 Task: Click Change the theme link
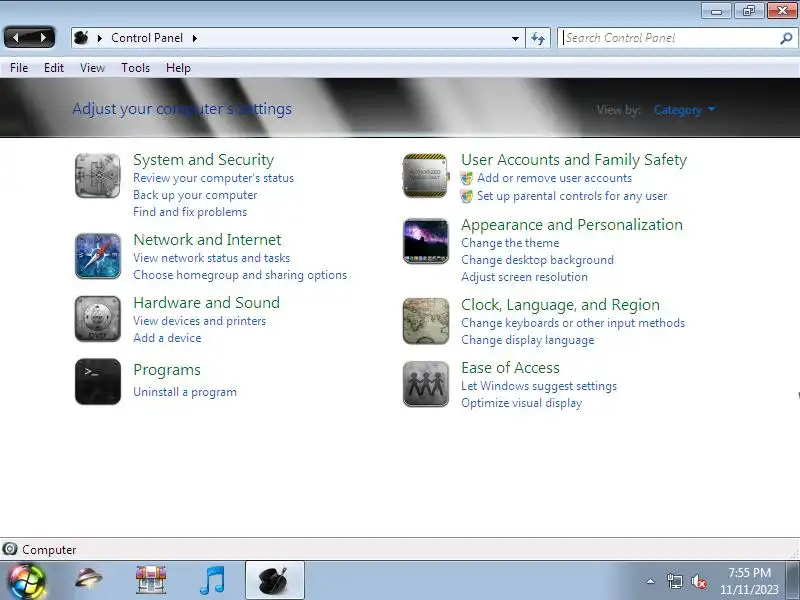pos(510,243)
